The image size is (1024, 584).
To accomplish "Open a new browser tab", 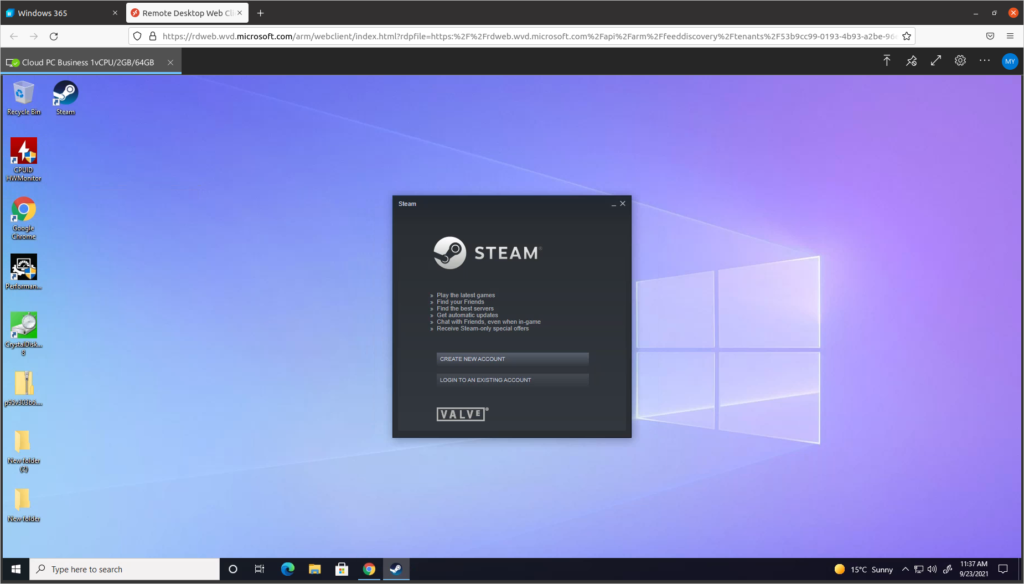I will pyautogui.click(x=261, y=13).
